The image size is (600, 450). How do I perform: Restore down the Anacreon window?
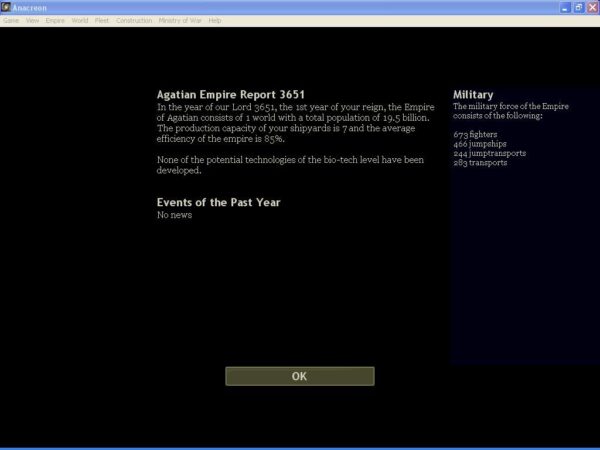point(578,7)
